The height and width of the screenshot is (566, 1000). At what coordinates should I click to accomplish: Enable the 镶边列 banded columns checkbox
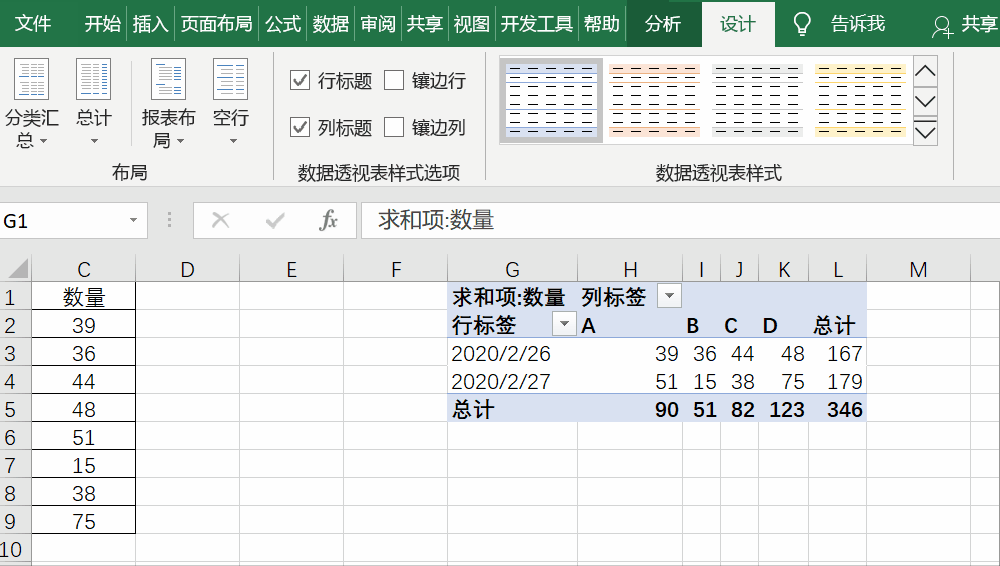[393, 127]
